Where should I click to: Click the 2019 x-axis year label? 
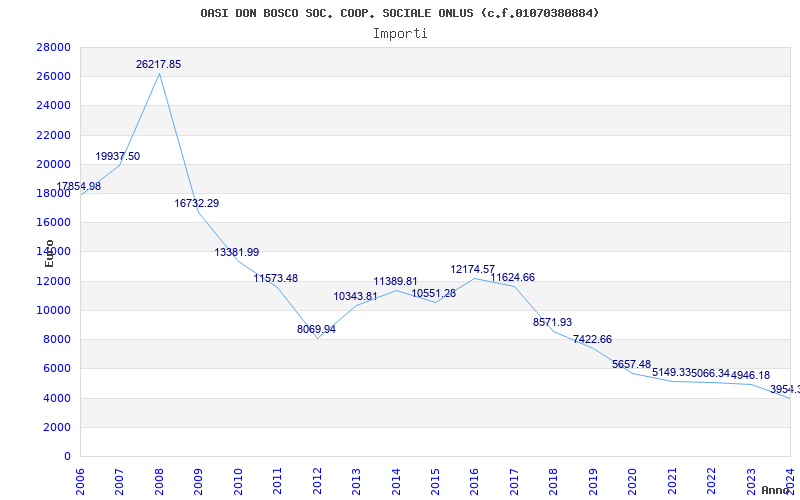coord(593,481)
